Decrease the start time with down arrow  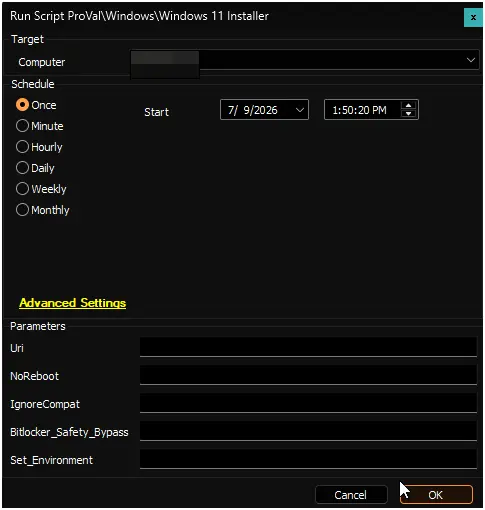(x=408, y=114)
